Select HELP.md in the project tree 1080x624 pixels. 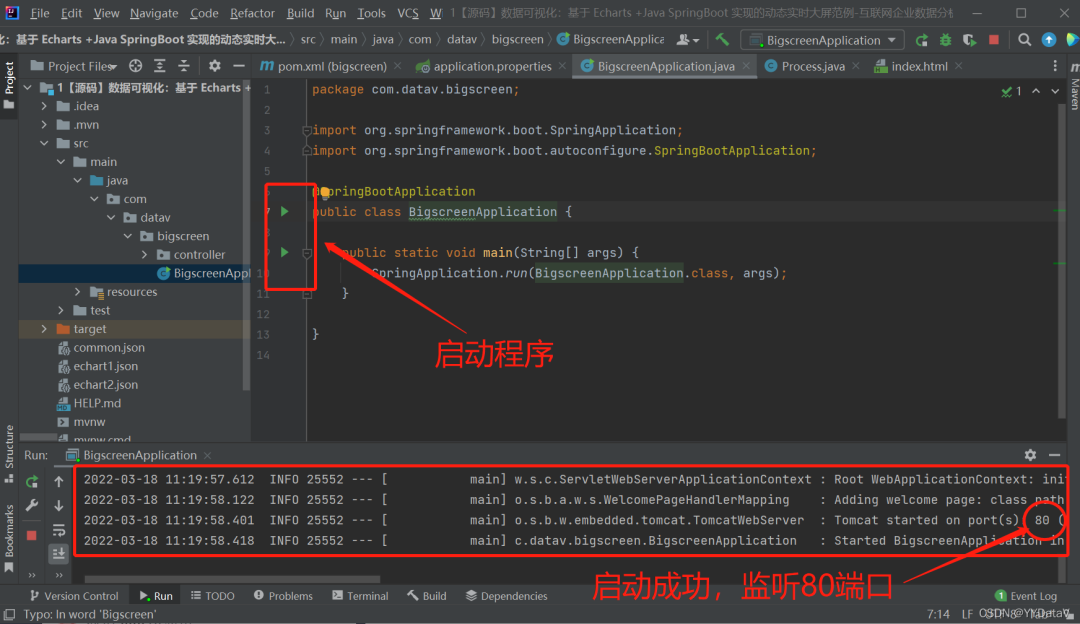96,403
